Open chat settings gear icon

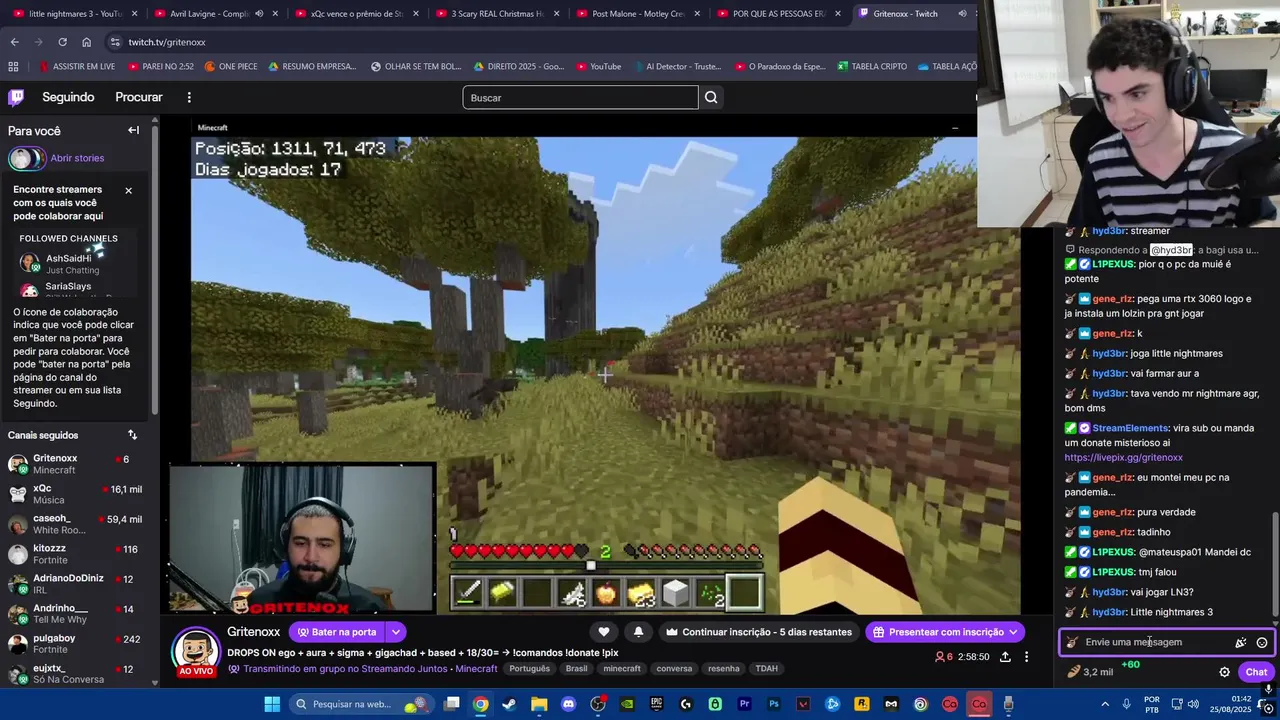tap(1224, 672)
